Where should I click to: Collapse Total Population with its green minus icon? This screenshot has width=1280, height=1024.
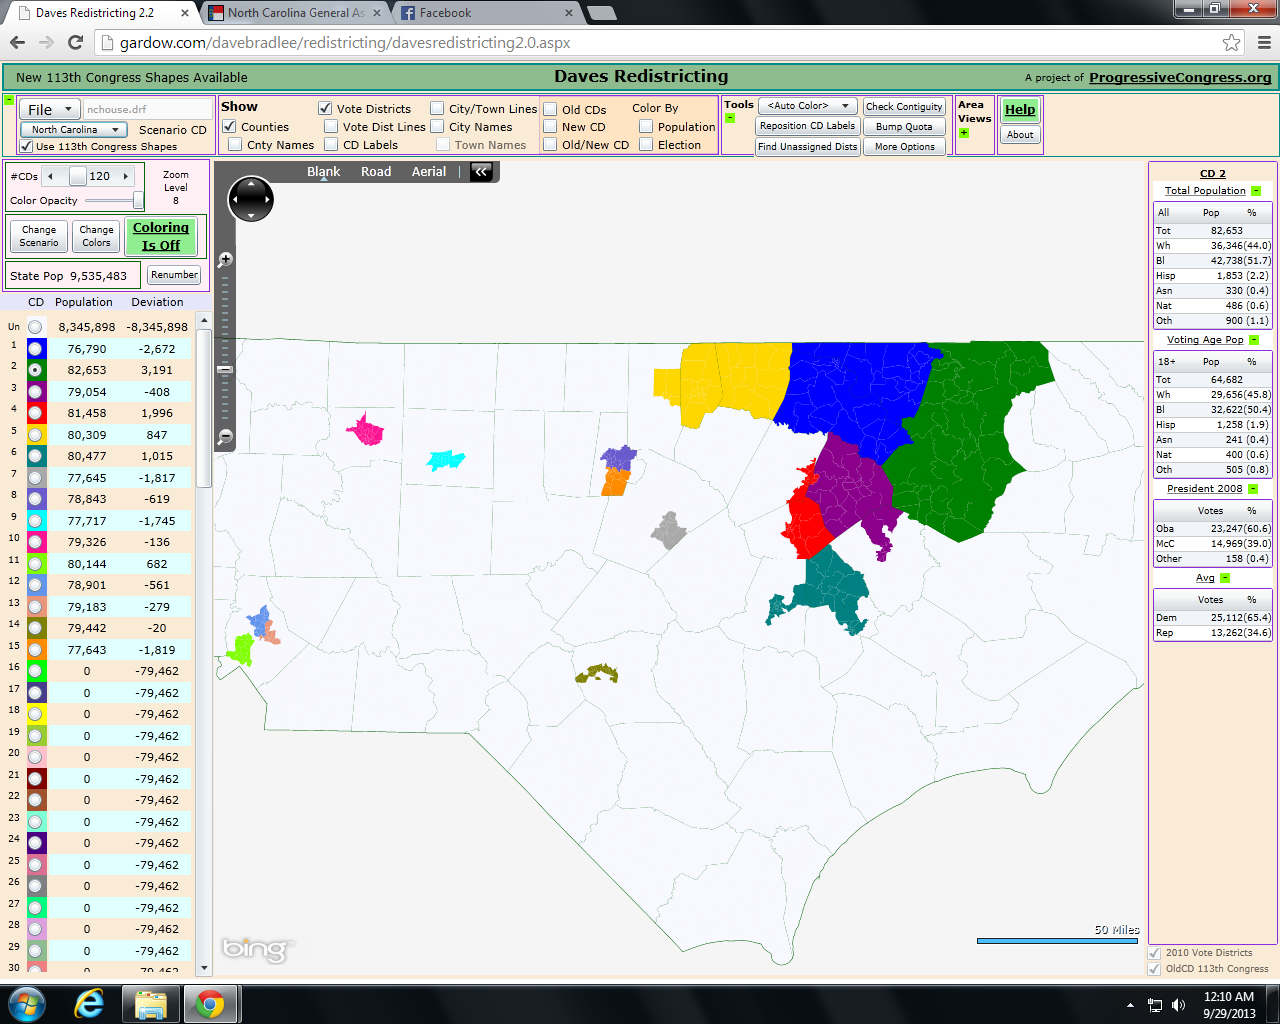[1256, 191]
